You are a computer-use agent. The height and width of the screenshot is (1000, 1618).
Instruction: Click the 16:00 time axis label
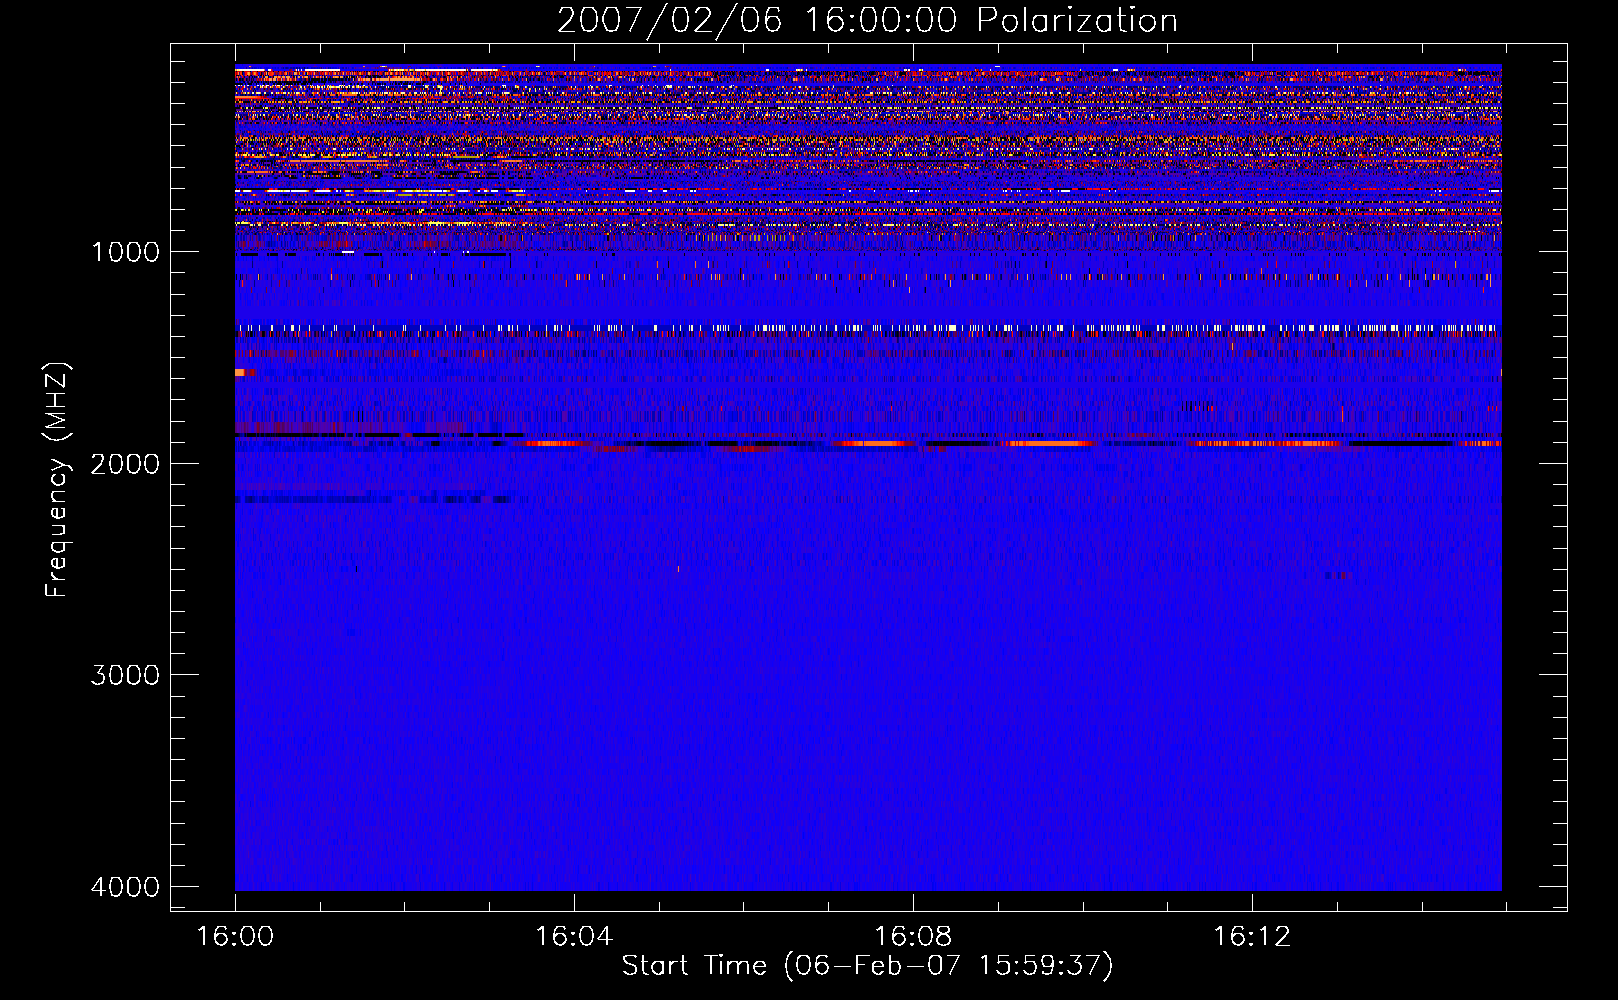(x=235, y=937)
